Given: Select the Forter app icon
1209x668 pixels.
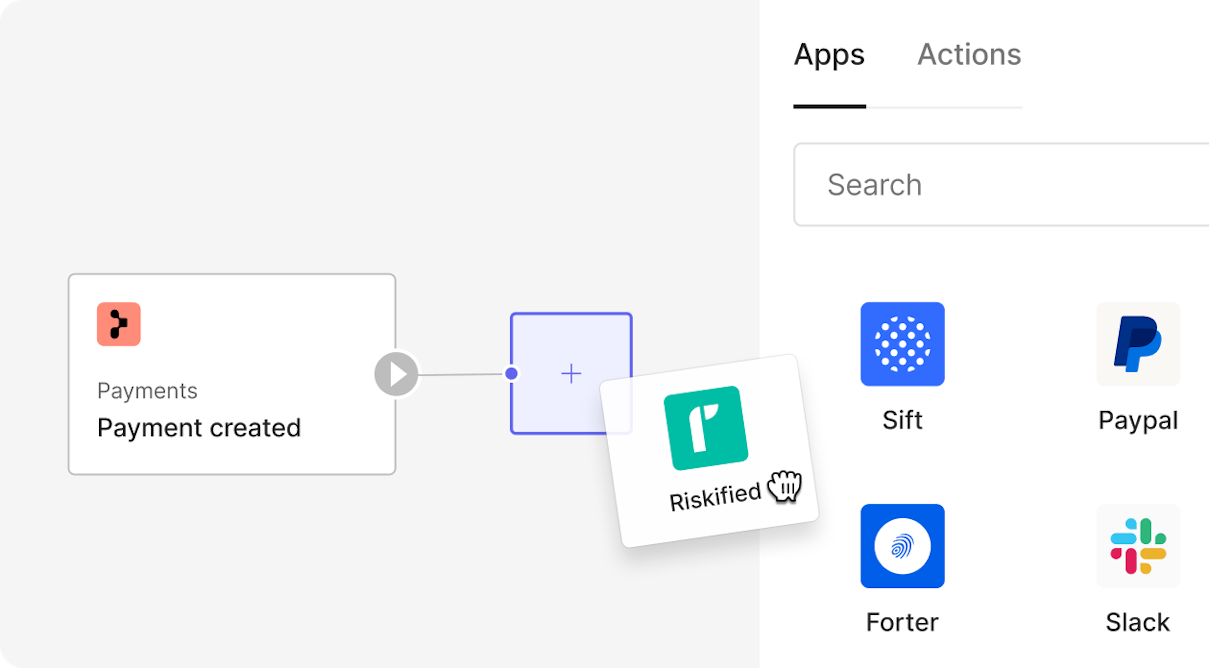Looking at the screenshot, I should click(x=902, y=546).
